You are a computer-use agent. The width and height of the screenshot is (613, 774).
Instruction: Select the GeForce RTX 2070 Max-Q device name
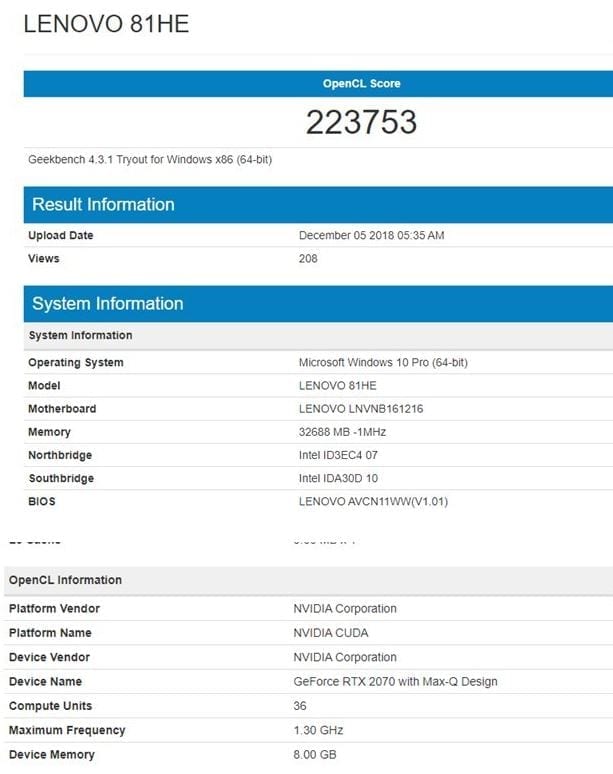(395, 682)
